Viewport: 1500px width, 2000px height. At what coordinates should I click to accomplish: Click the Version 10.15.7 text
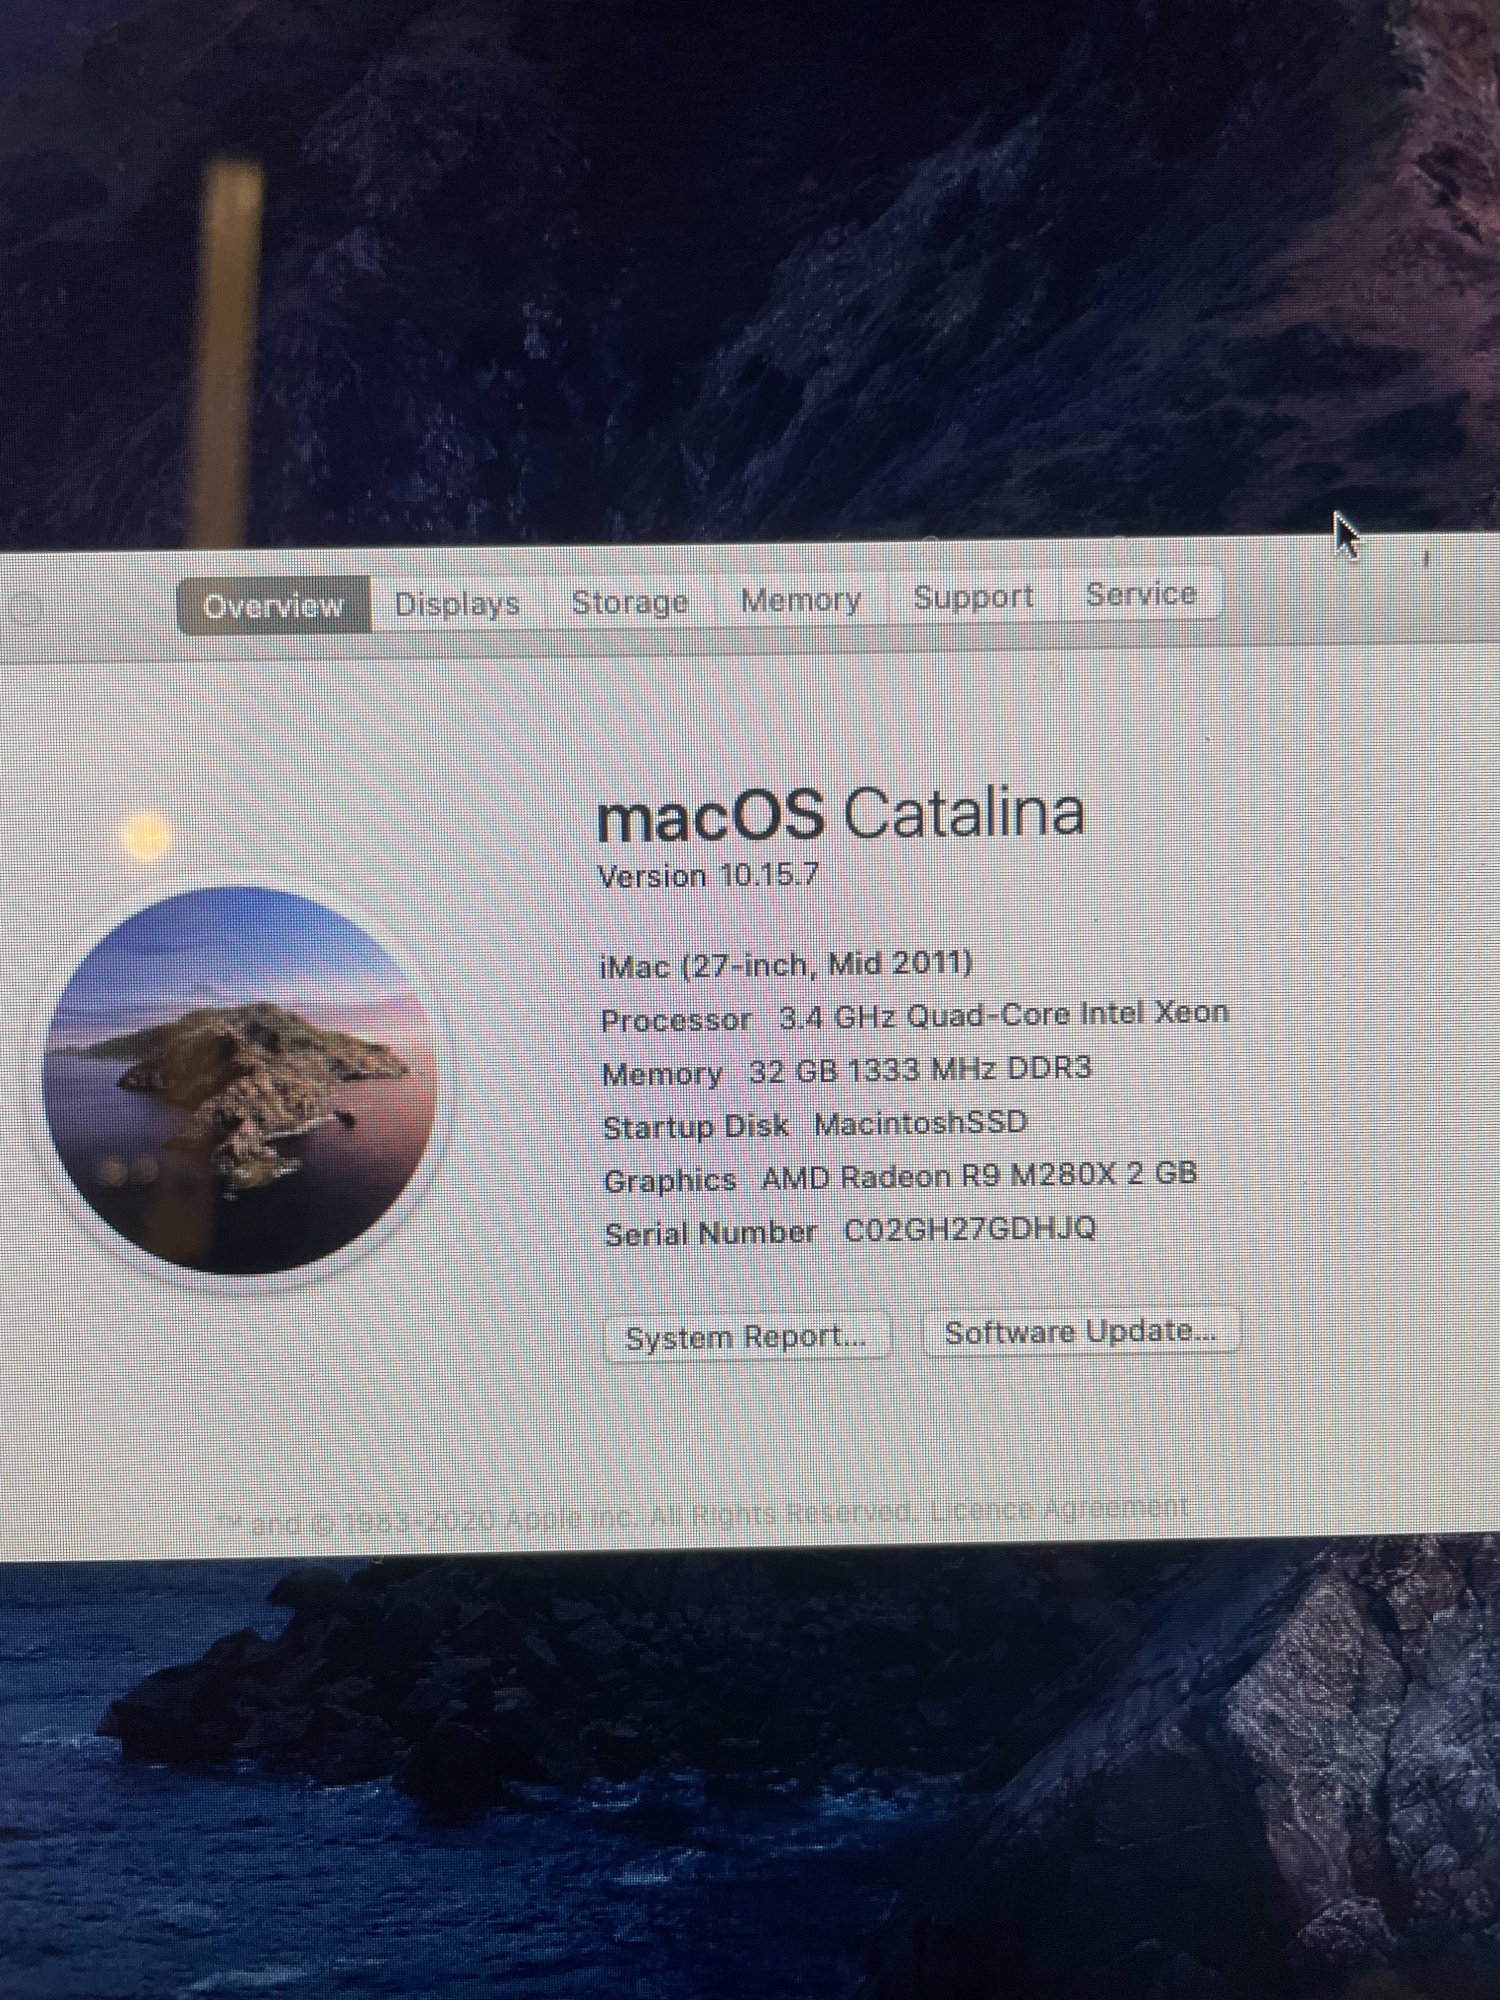(708, 875)
